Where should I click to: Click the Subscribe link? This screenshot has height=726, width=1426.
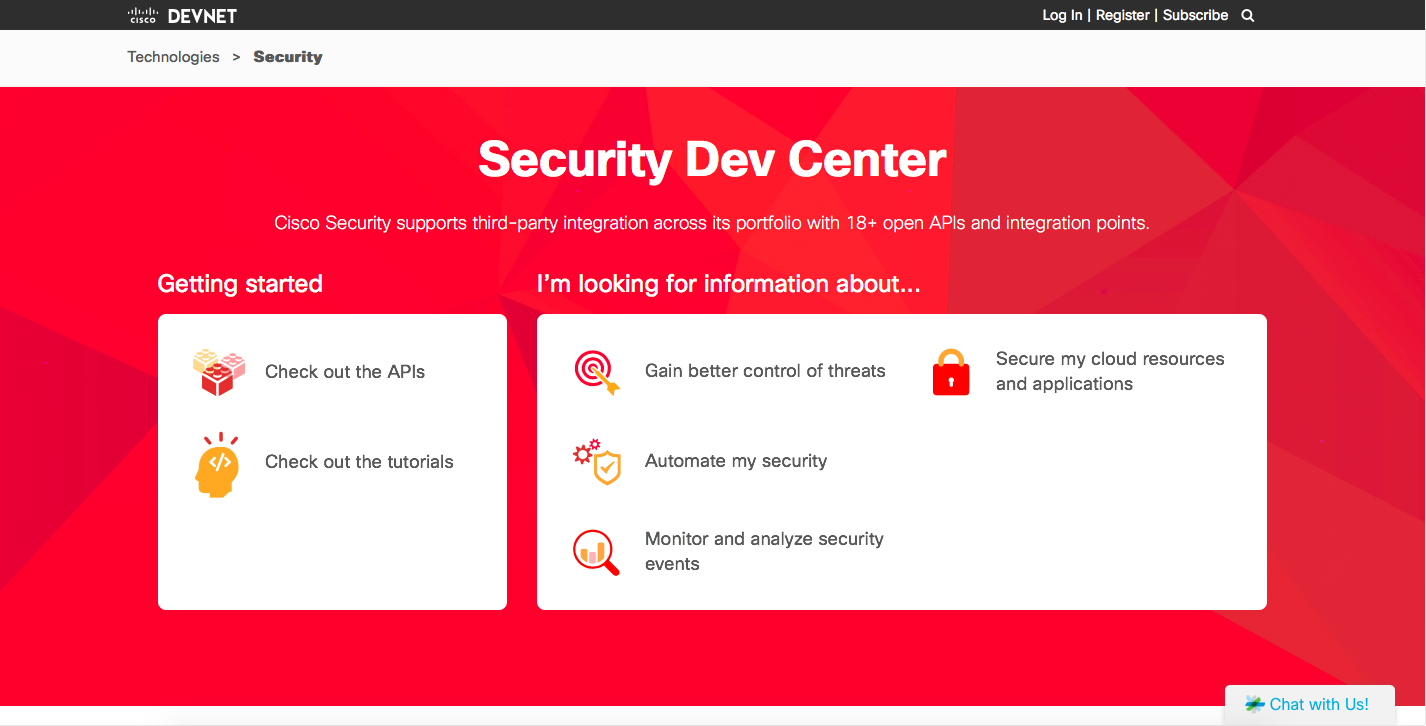coord(1195,15)
